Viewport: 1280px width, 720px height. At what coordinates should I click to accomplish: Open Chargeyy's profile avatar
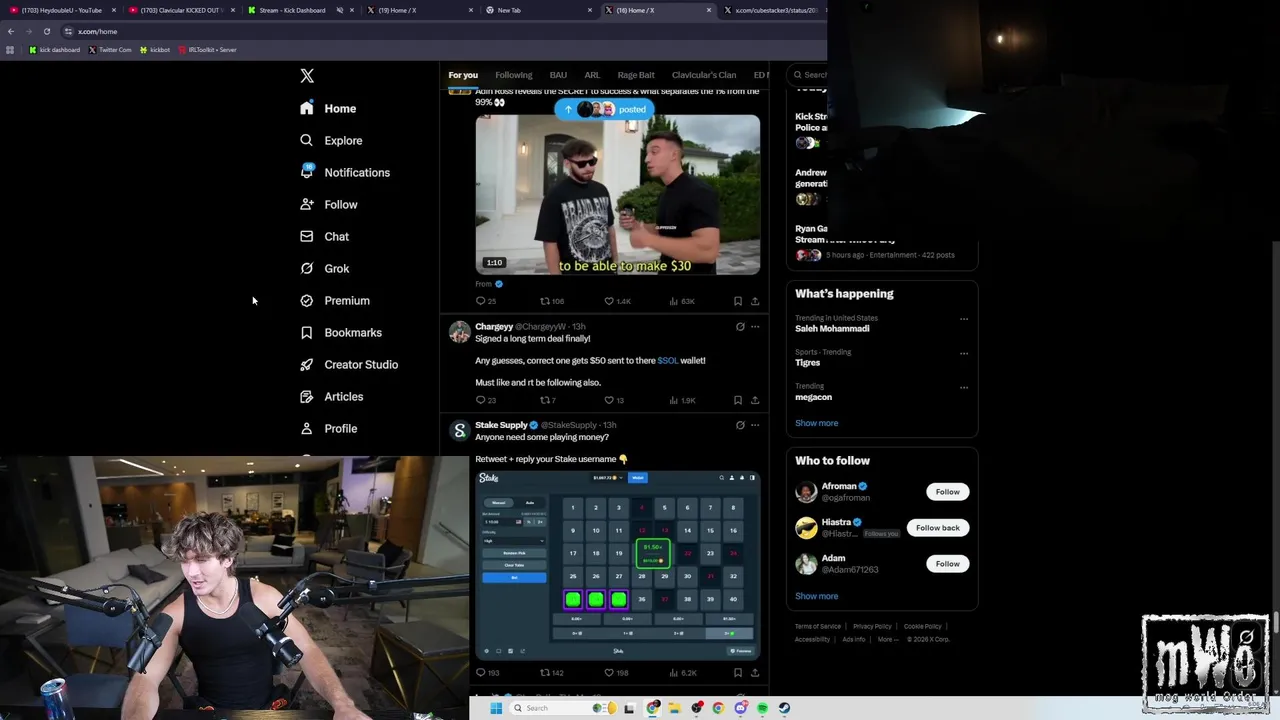pos(459,332)
